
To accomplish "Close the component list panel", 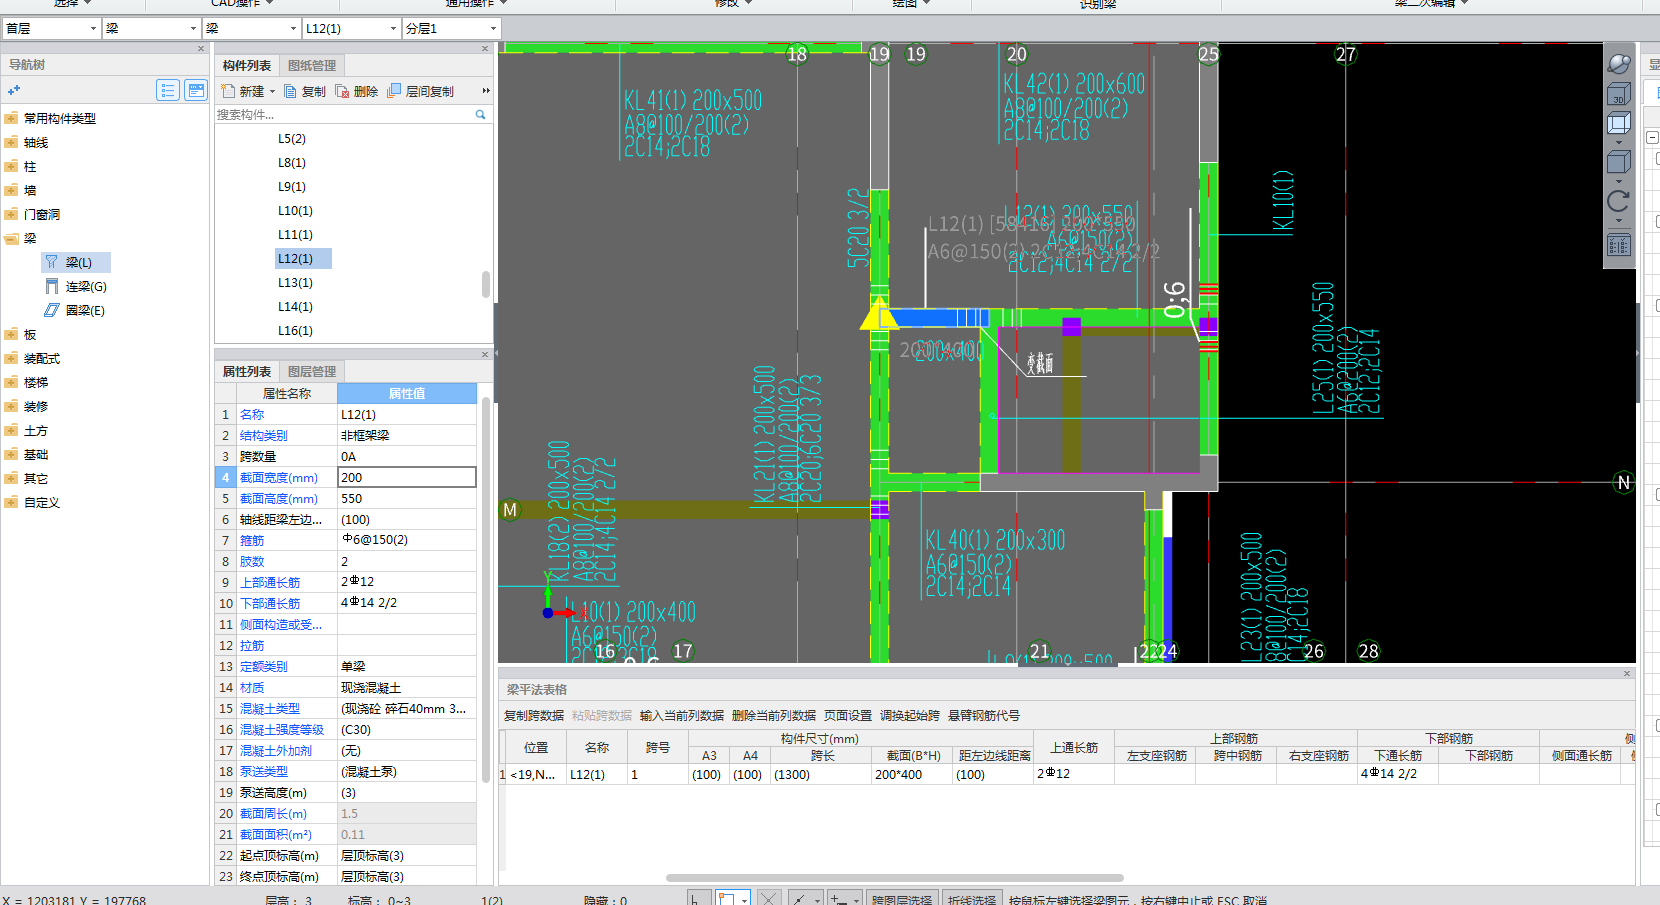I will coord(485,48).
